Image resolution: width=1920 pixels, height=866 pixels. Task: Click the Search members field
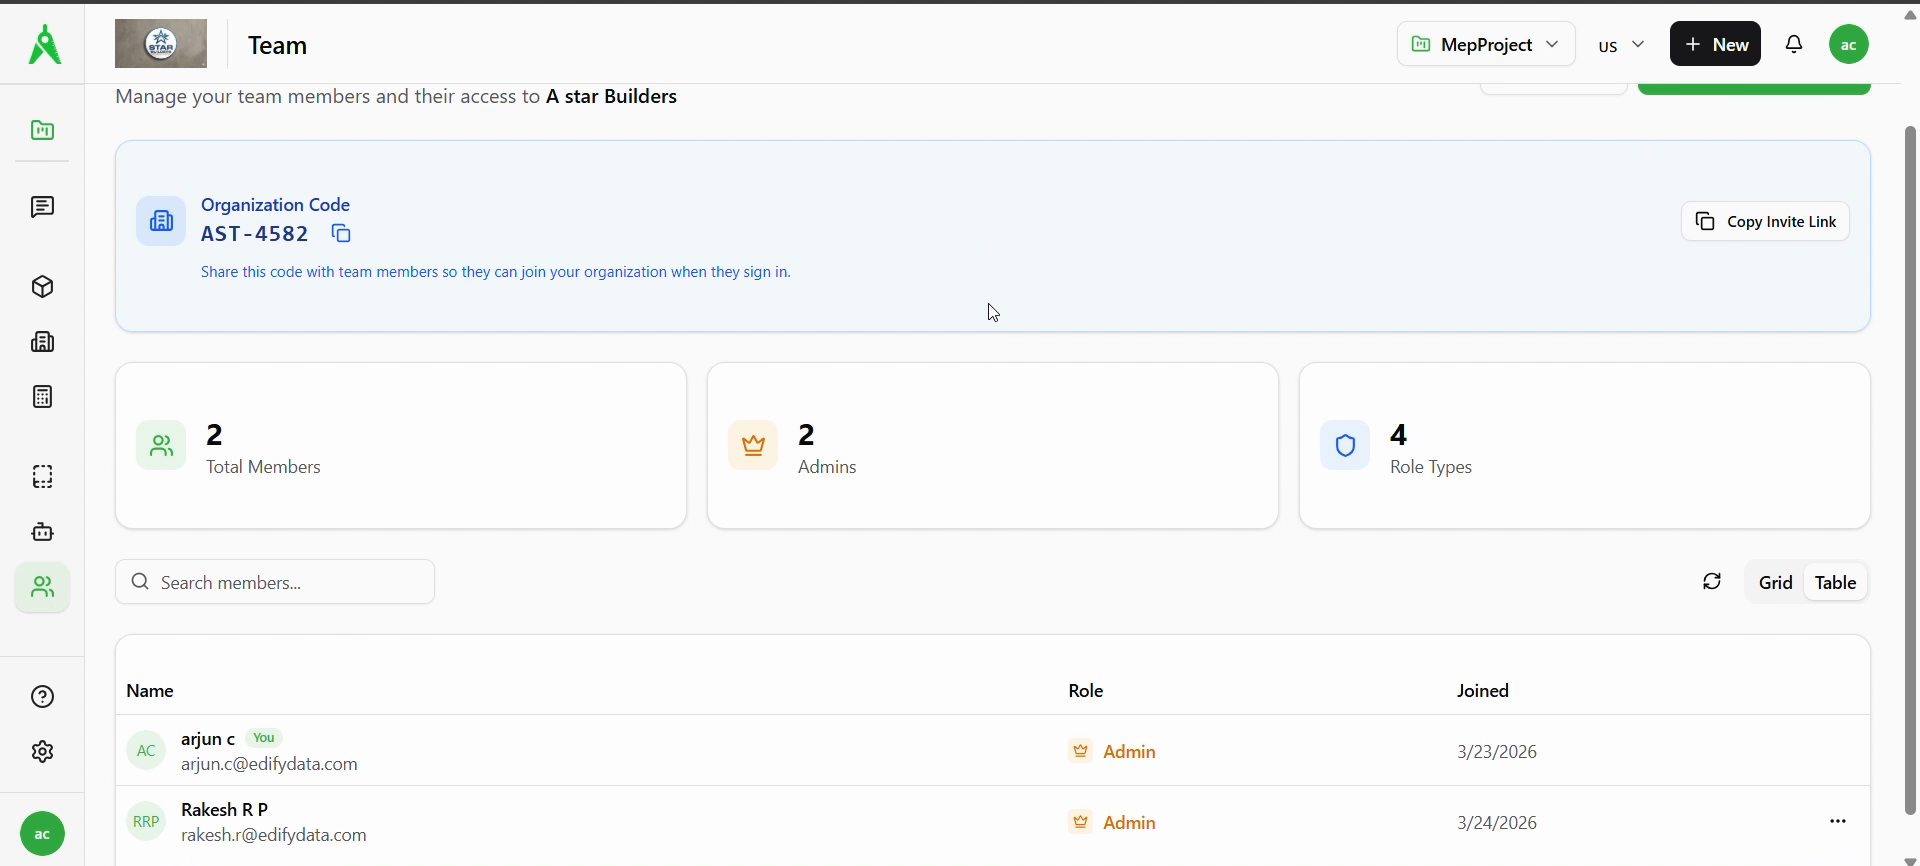(275, 582)
